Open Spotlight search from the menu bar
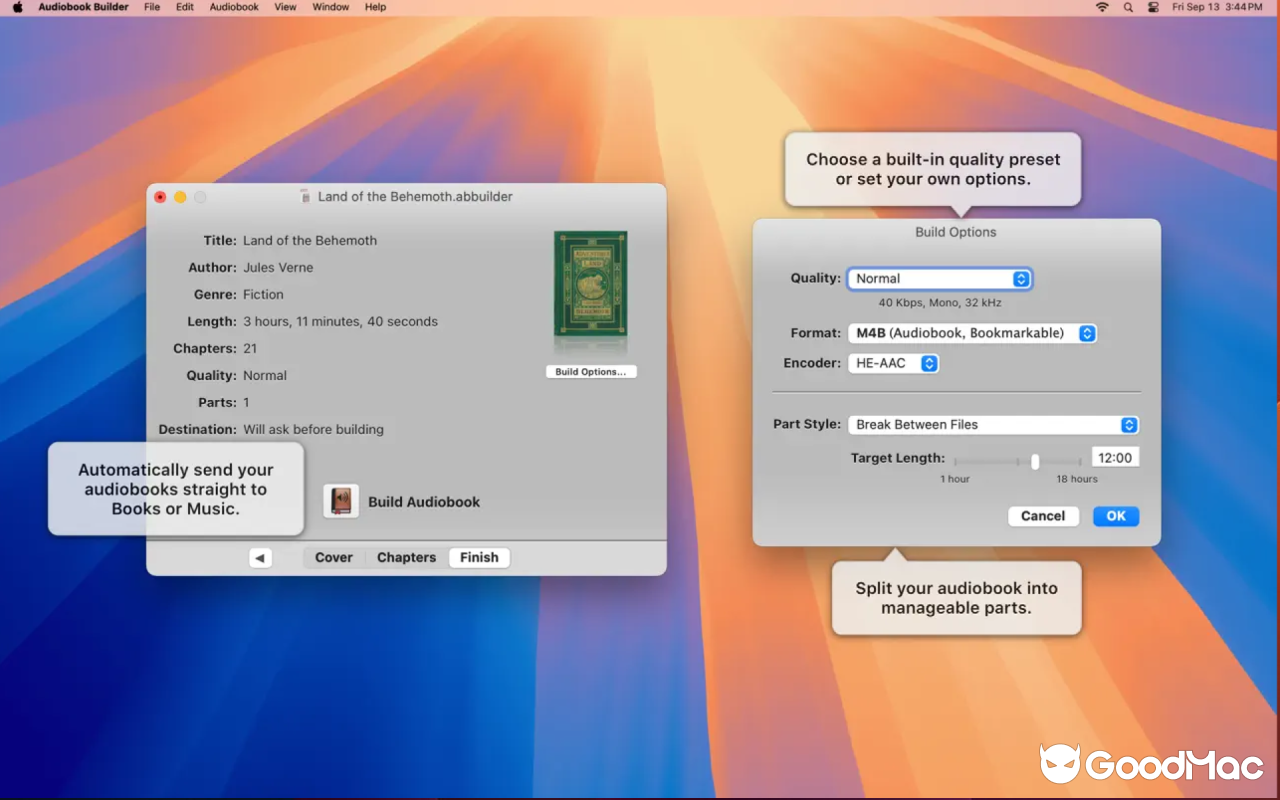The image size is (1280, 800). coord(1126,7)
